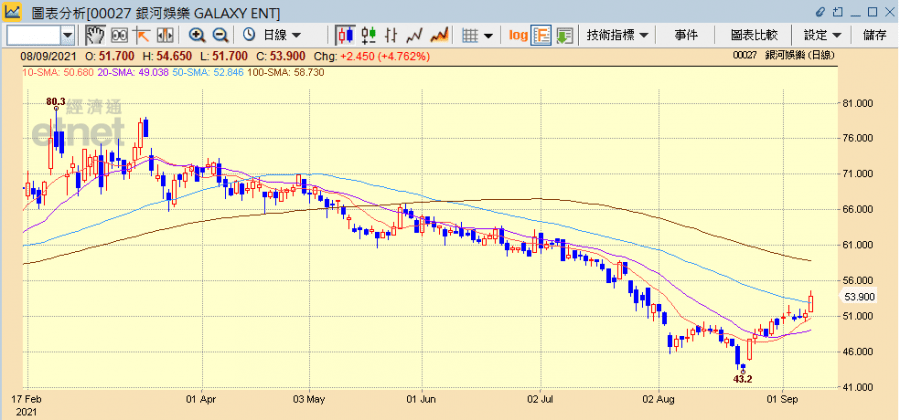Zoom out of the chart
Viewport: 900px width, 420px height.
[x=220, y=35]
